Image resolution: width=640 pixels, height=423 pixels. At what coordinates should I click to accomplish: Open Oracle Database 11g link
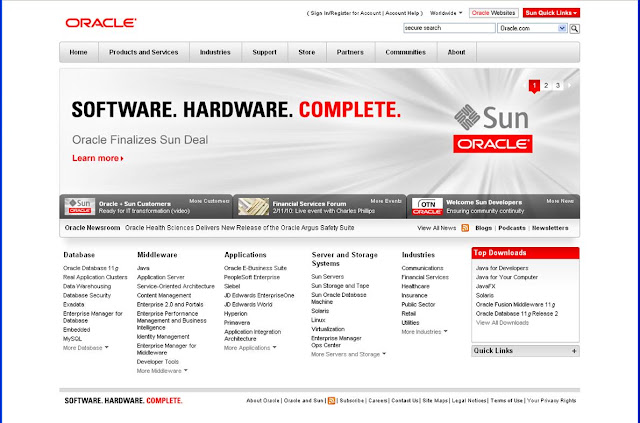tap(91, 268)
